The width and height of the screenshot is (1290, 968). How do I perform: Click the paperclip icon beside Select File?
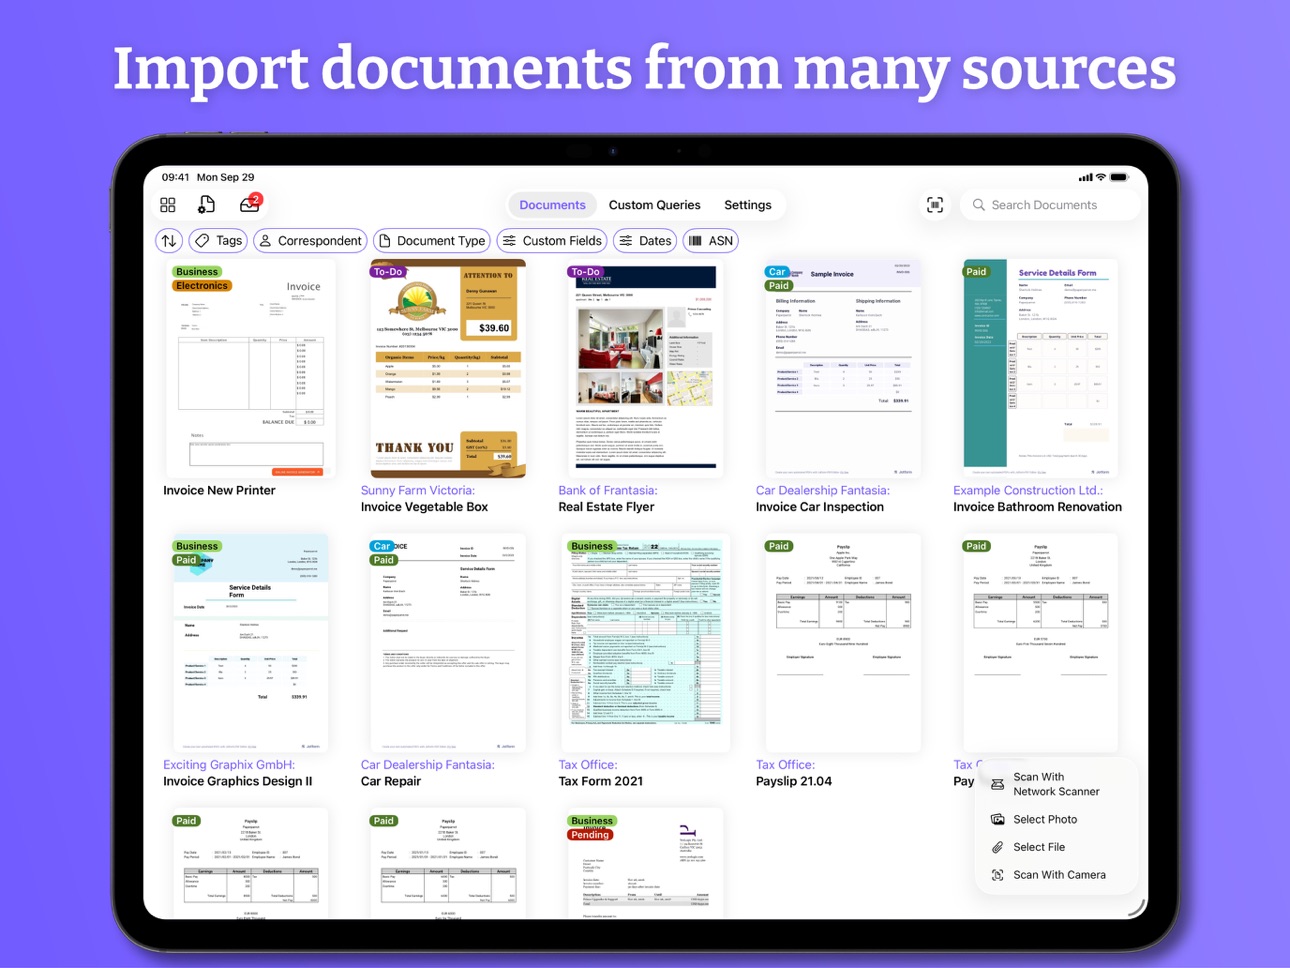point(997,847)
